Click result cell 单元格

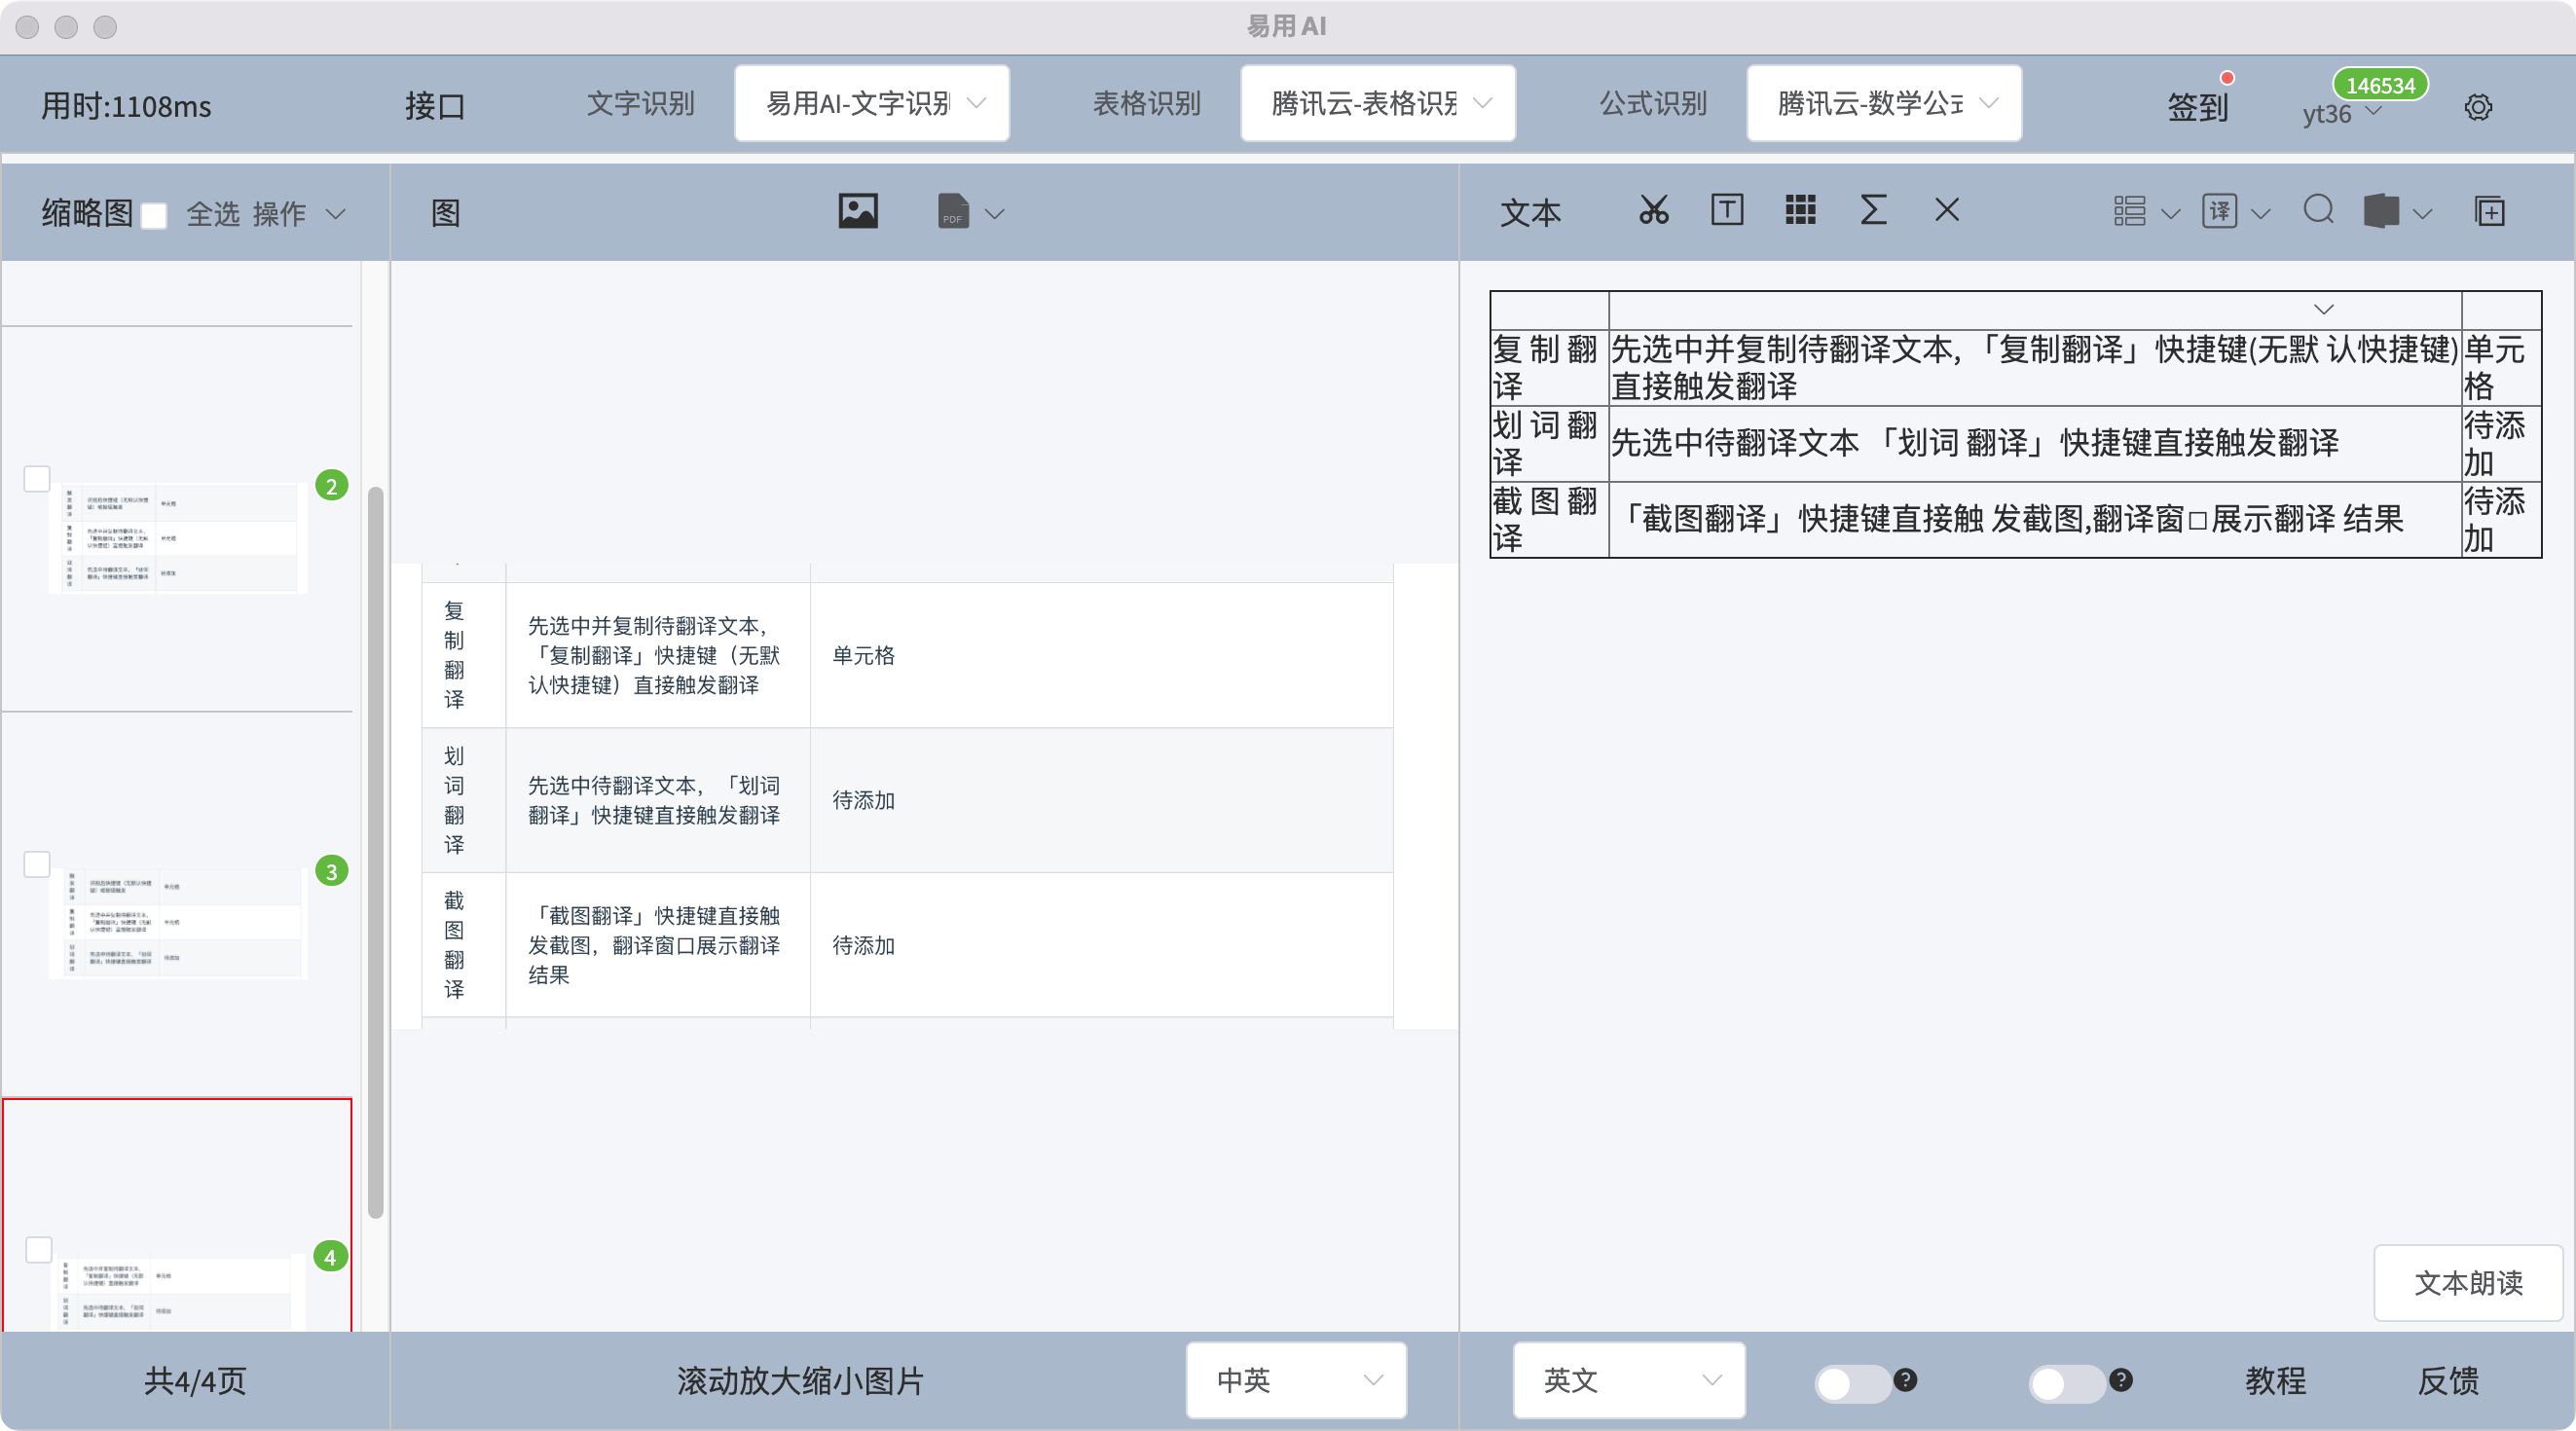pos(2500,367)
